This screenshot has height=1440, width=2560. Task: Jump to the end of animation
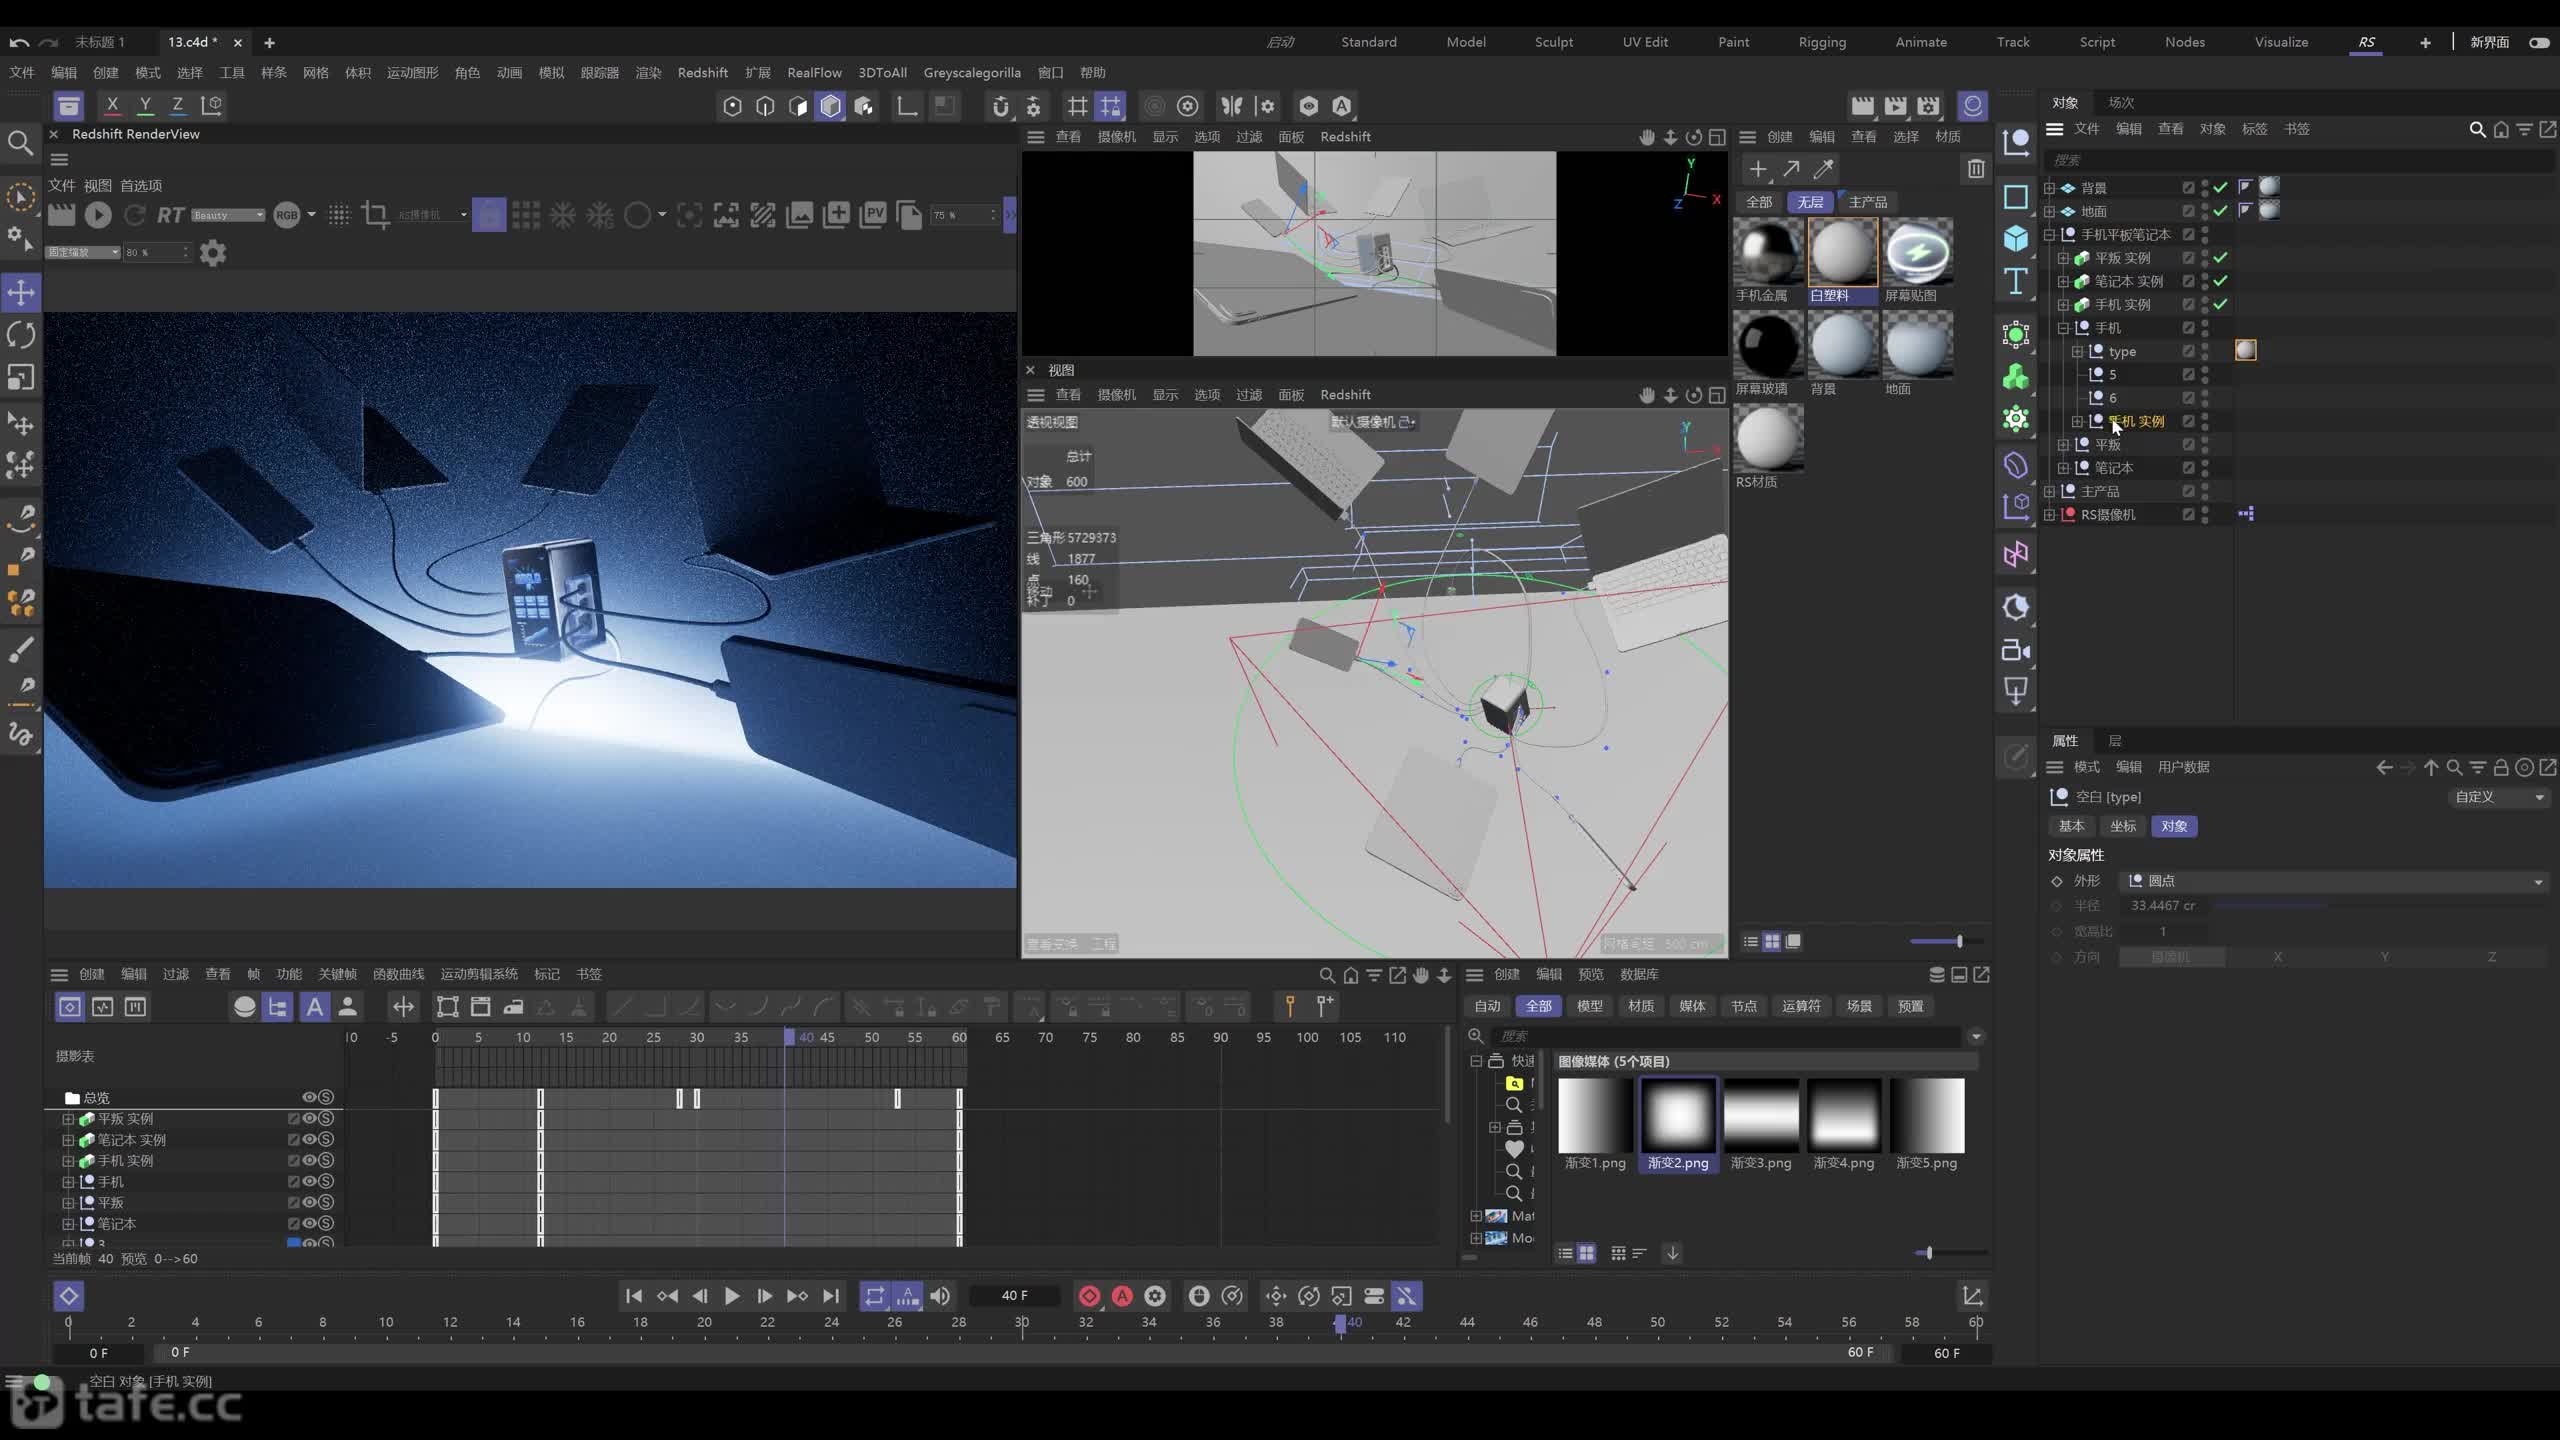831,1296
